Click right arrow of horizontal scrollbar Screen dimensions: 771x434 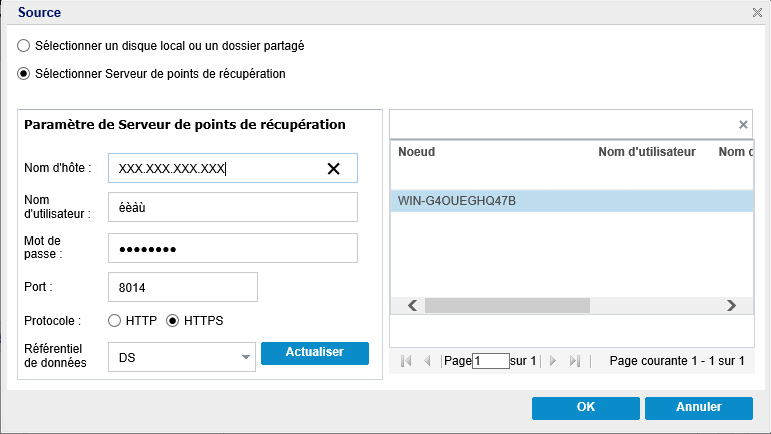[731, 305]
